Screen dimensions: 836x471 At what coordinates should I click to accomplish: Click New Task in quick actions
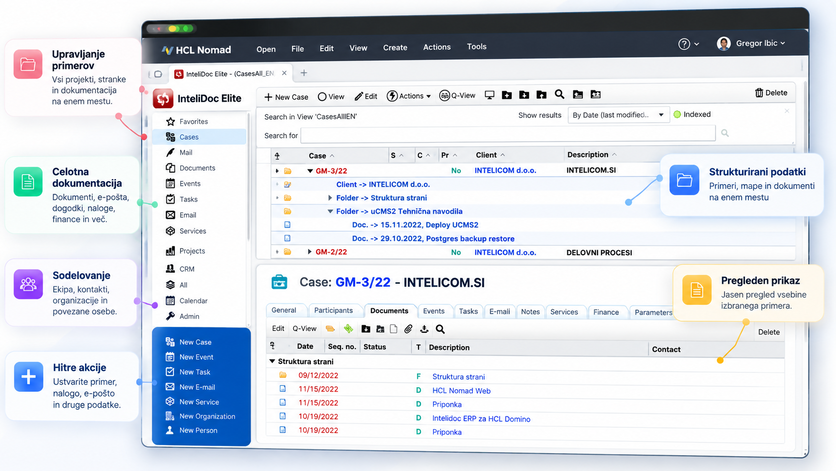188,372
